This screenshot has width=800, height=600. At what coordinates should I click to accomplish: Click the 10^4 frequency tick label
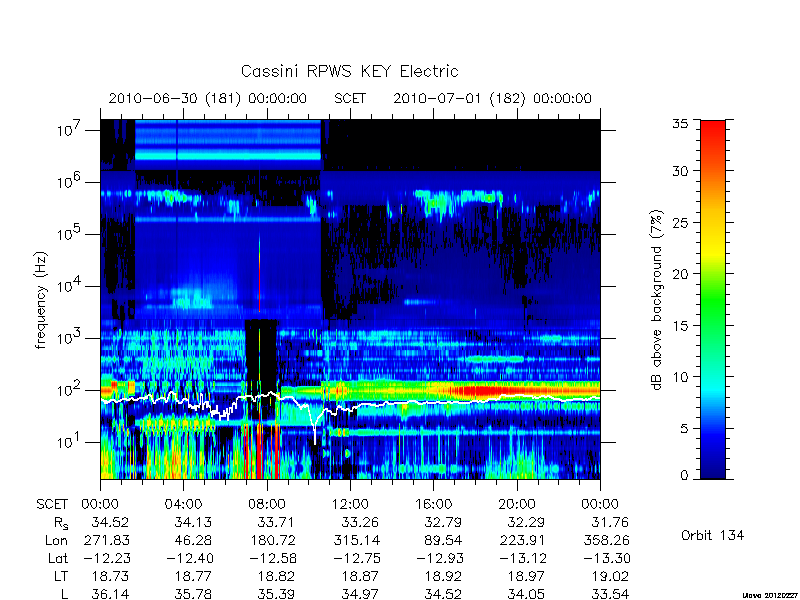tap(70, 286)
